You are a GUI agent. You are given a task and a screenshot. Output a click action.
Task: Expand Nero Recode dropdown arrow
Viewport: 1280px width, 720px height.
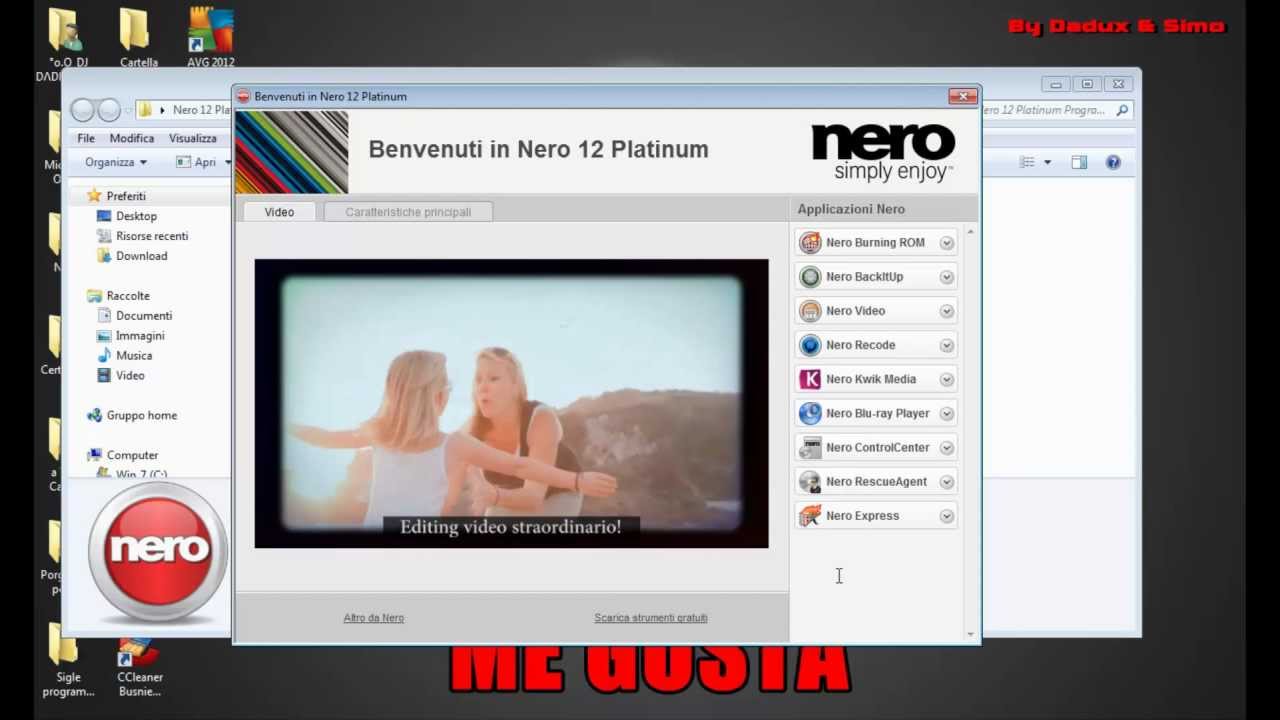coord(946,345)
